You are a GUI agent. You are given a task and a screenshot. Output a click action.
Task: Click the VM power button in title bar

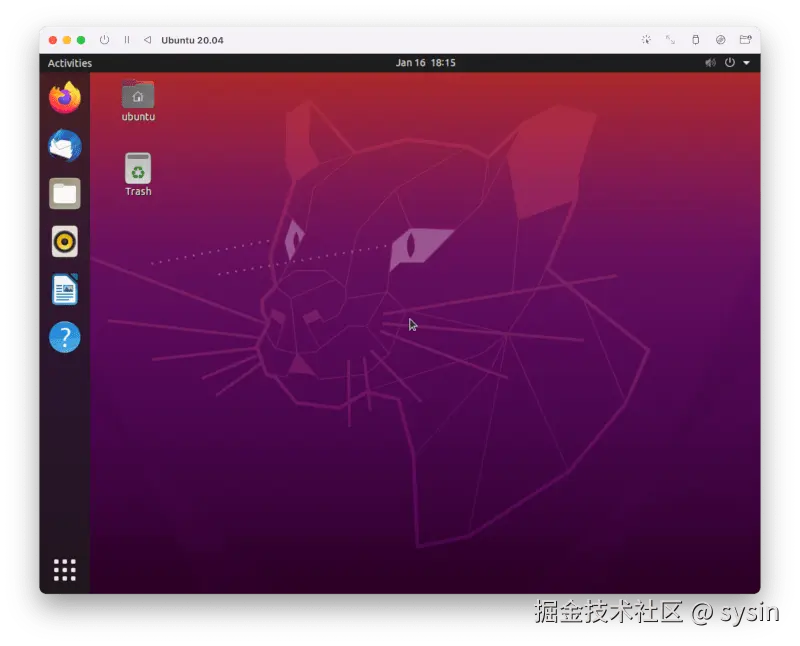[x=105, y=40]
